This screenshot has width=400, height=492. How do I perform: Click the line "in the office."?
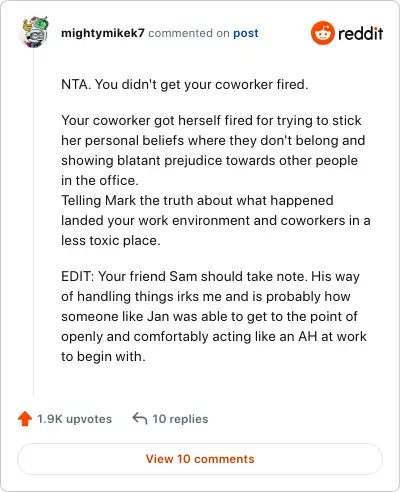pyautogui.click(x=100, y=181)
